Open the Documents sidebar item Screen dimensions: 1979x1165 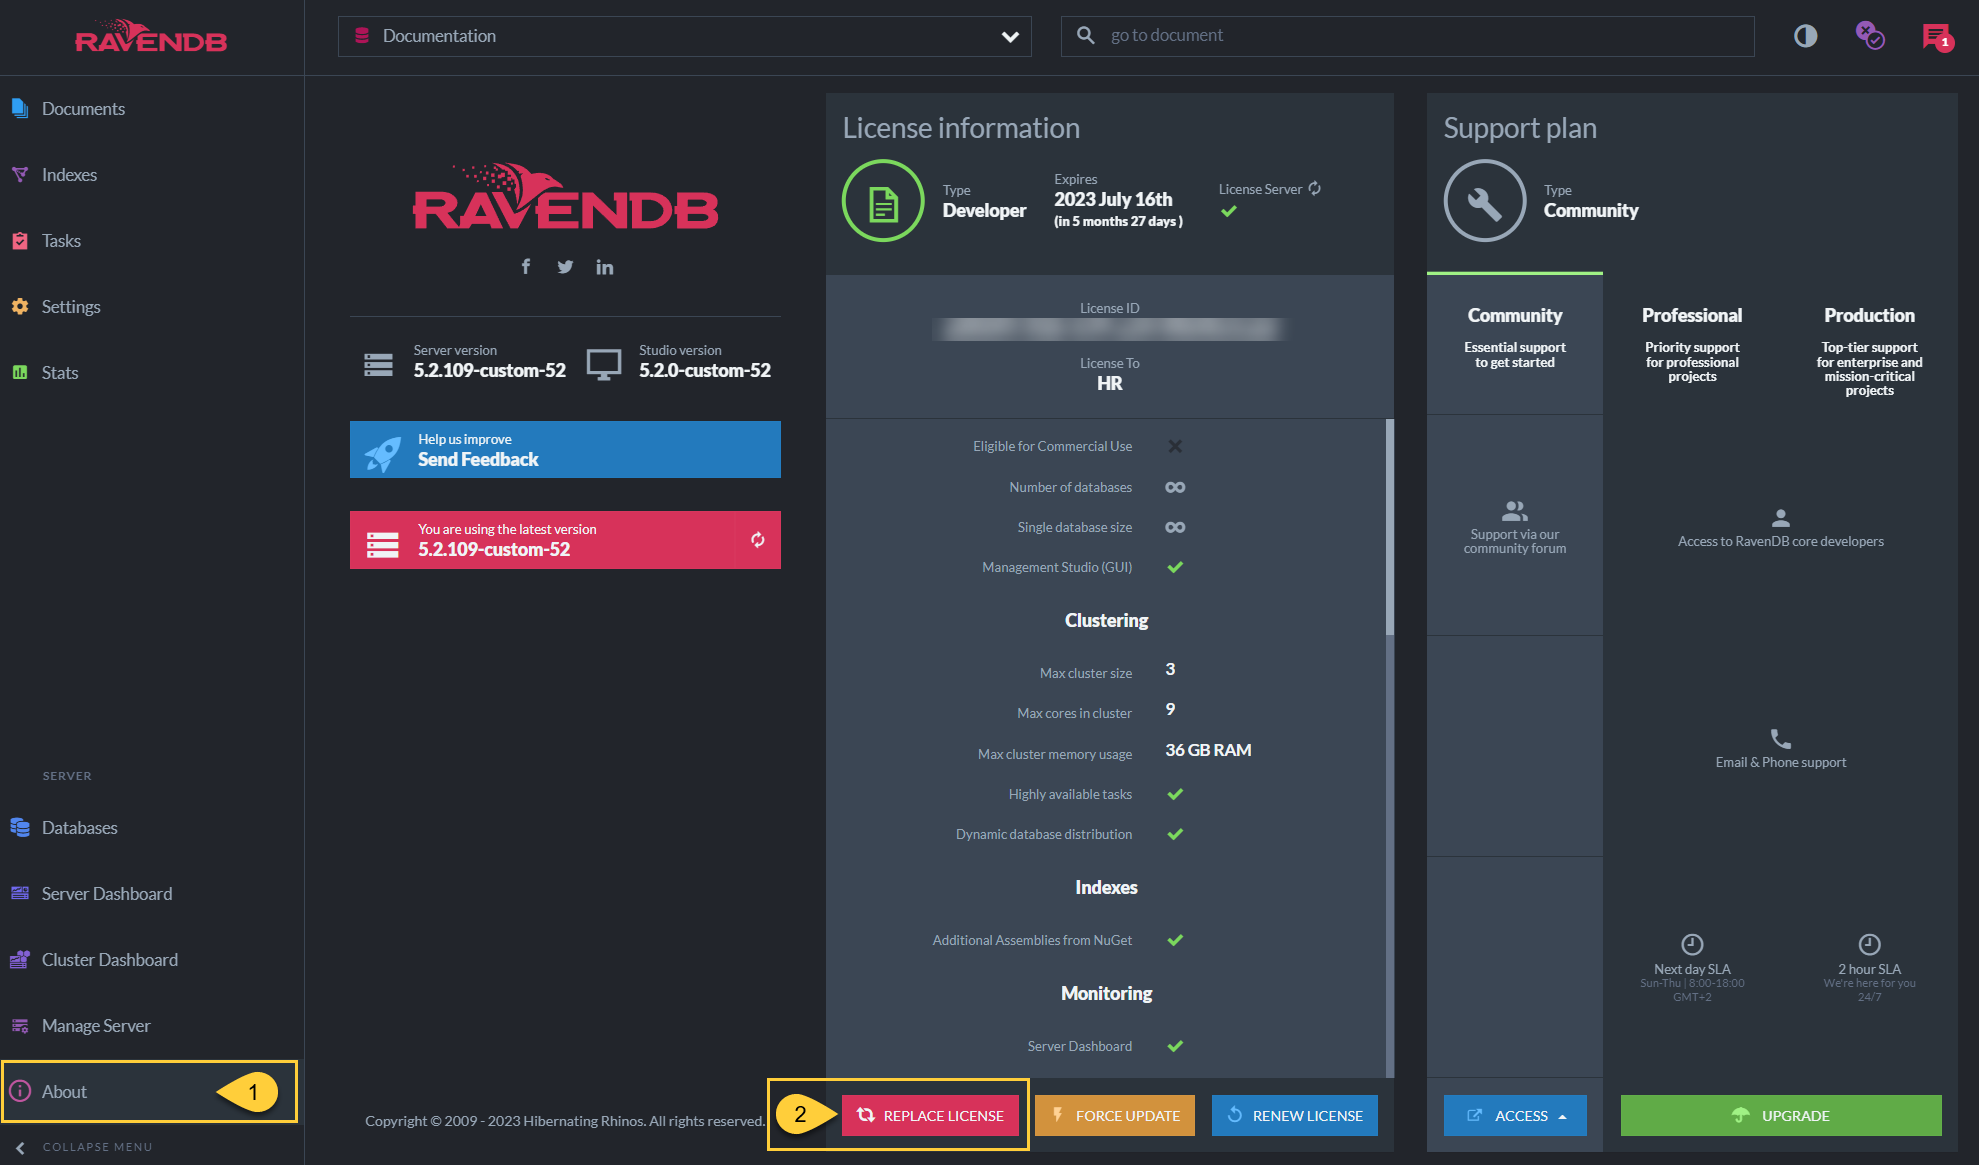pos(83,108)
